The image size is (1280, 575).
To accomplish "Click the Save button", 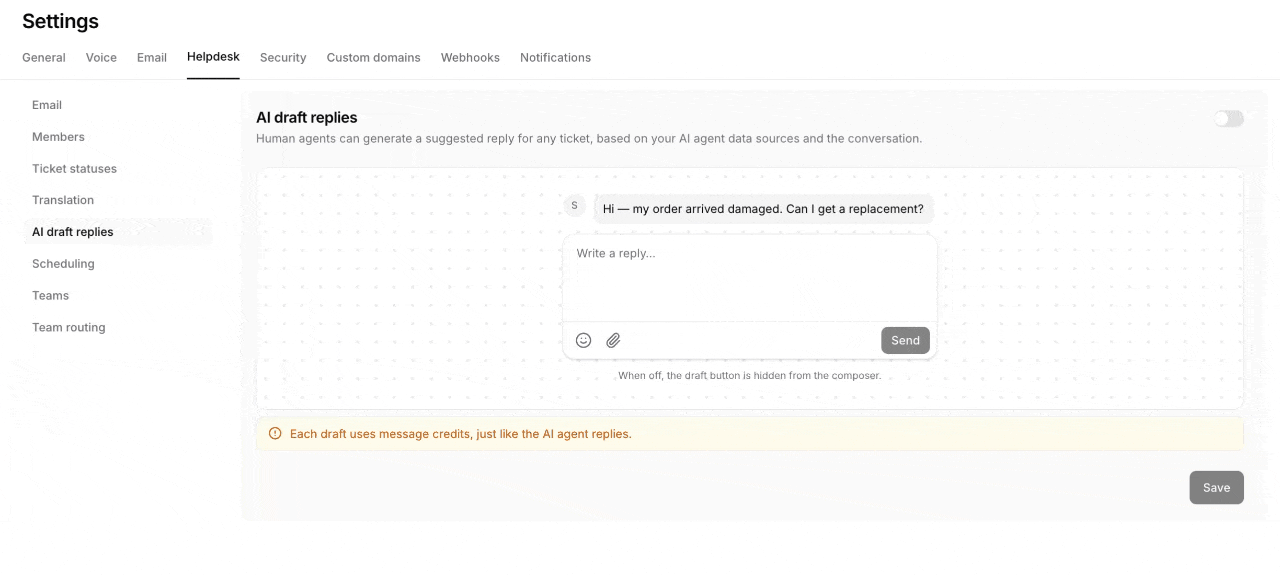I will tap(1216, 488).
